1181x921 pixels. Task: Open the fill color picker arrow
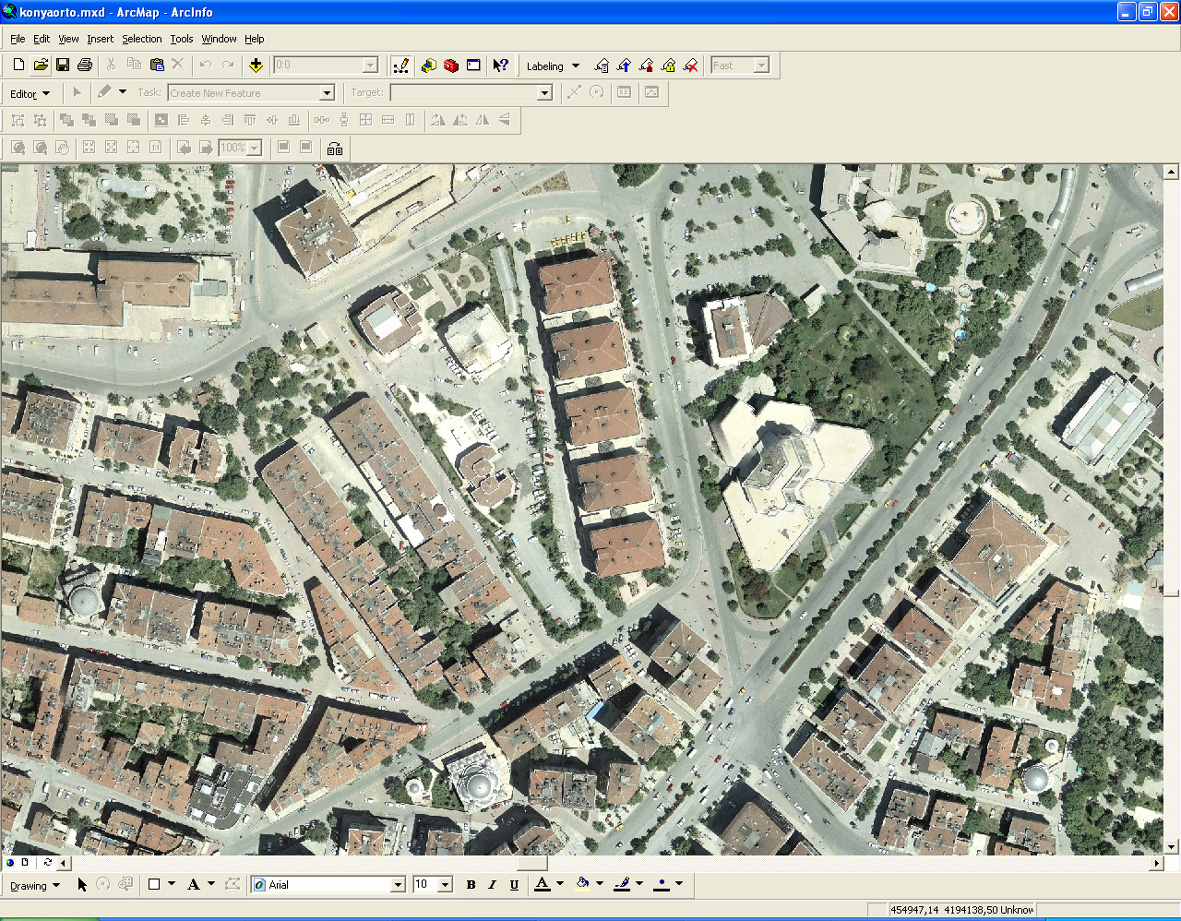point(600,883)
